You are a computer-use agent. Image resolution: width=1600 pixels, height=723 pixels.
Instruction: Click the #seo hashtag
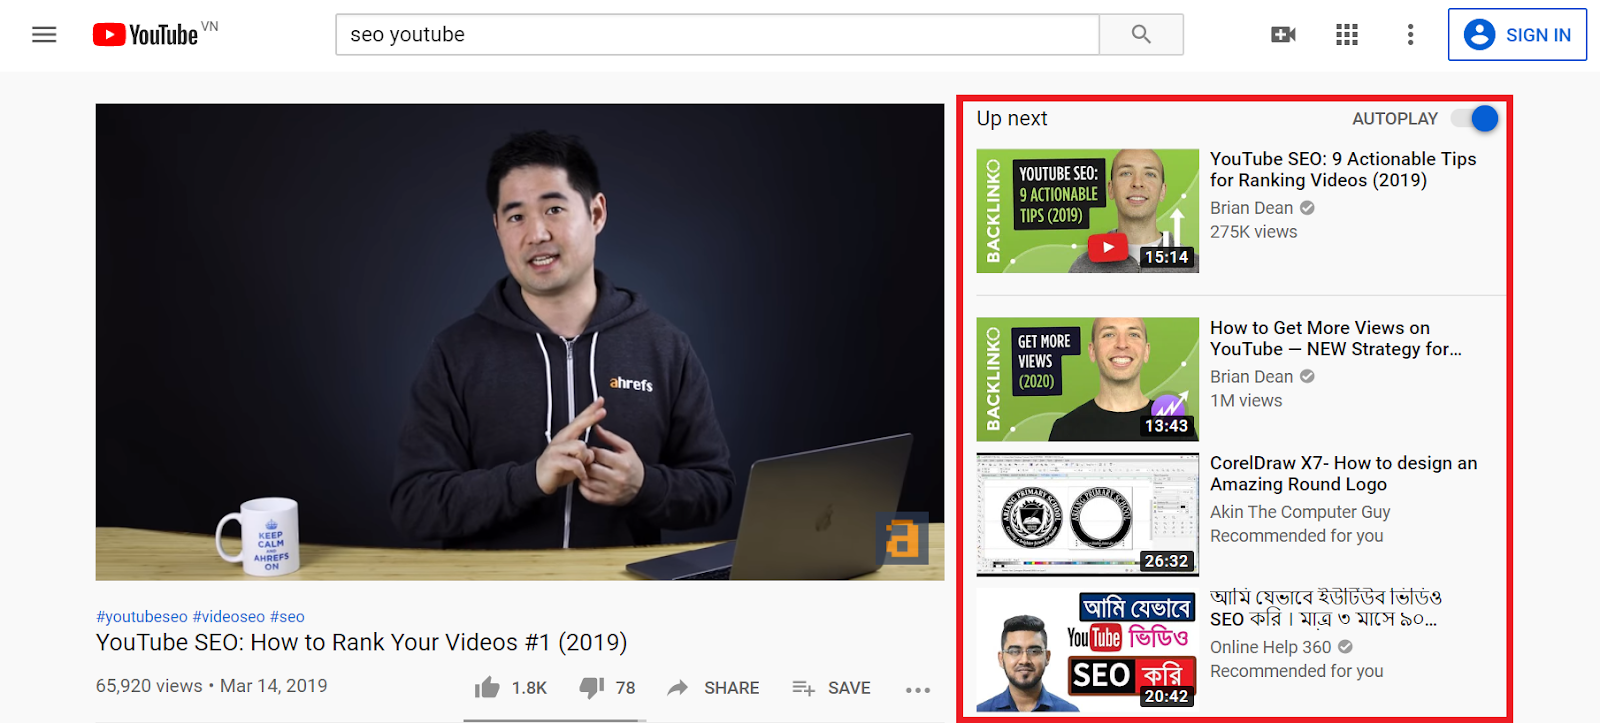pyautogui.click(x=287, y=617)
